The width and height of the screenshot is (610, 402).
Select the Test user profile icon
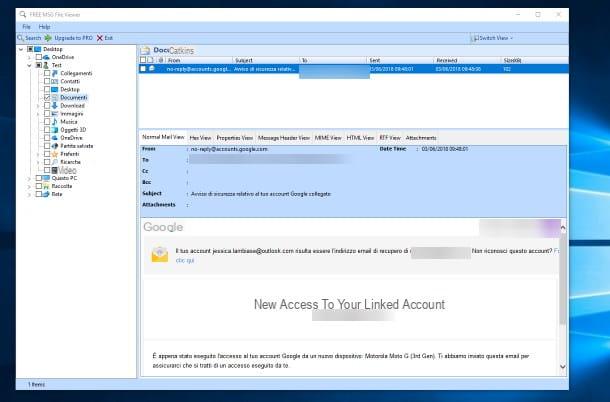(x=46, y=65)
